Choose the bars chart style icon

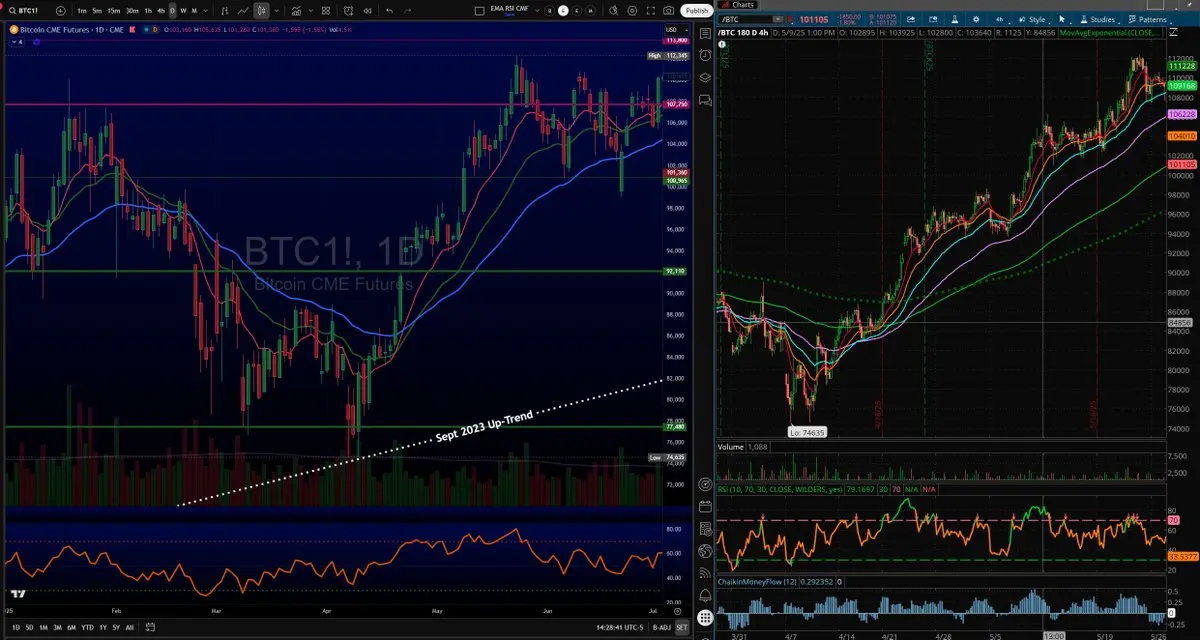click(224, 10)
